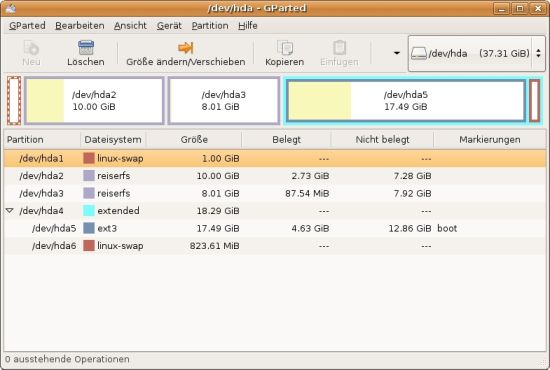Select the small hda6 swap block in disk map
The height and width of the screenshot is (370, 550).
click(535, 101)
